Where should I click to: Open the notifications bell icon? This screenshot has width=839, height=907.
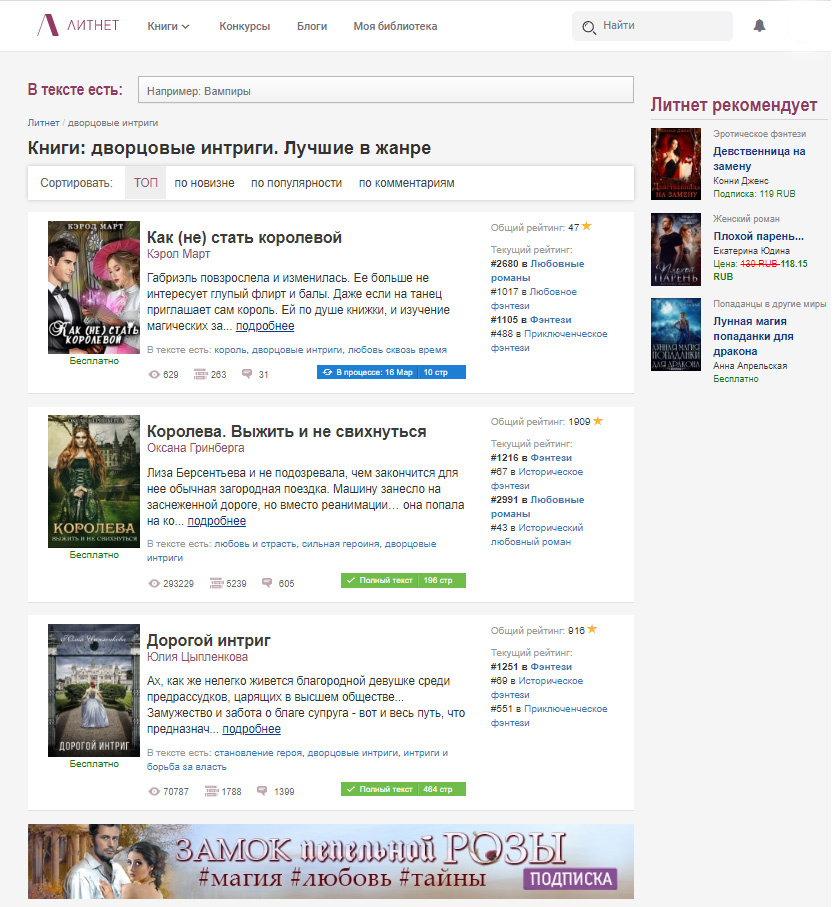(759, 26)
